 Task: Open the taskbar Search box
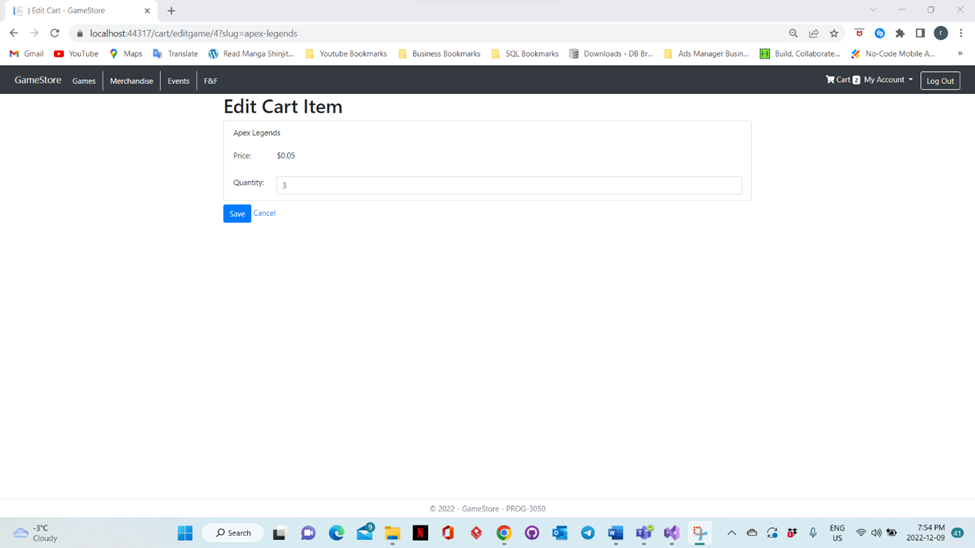(x=233, y=533)
